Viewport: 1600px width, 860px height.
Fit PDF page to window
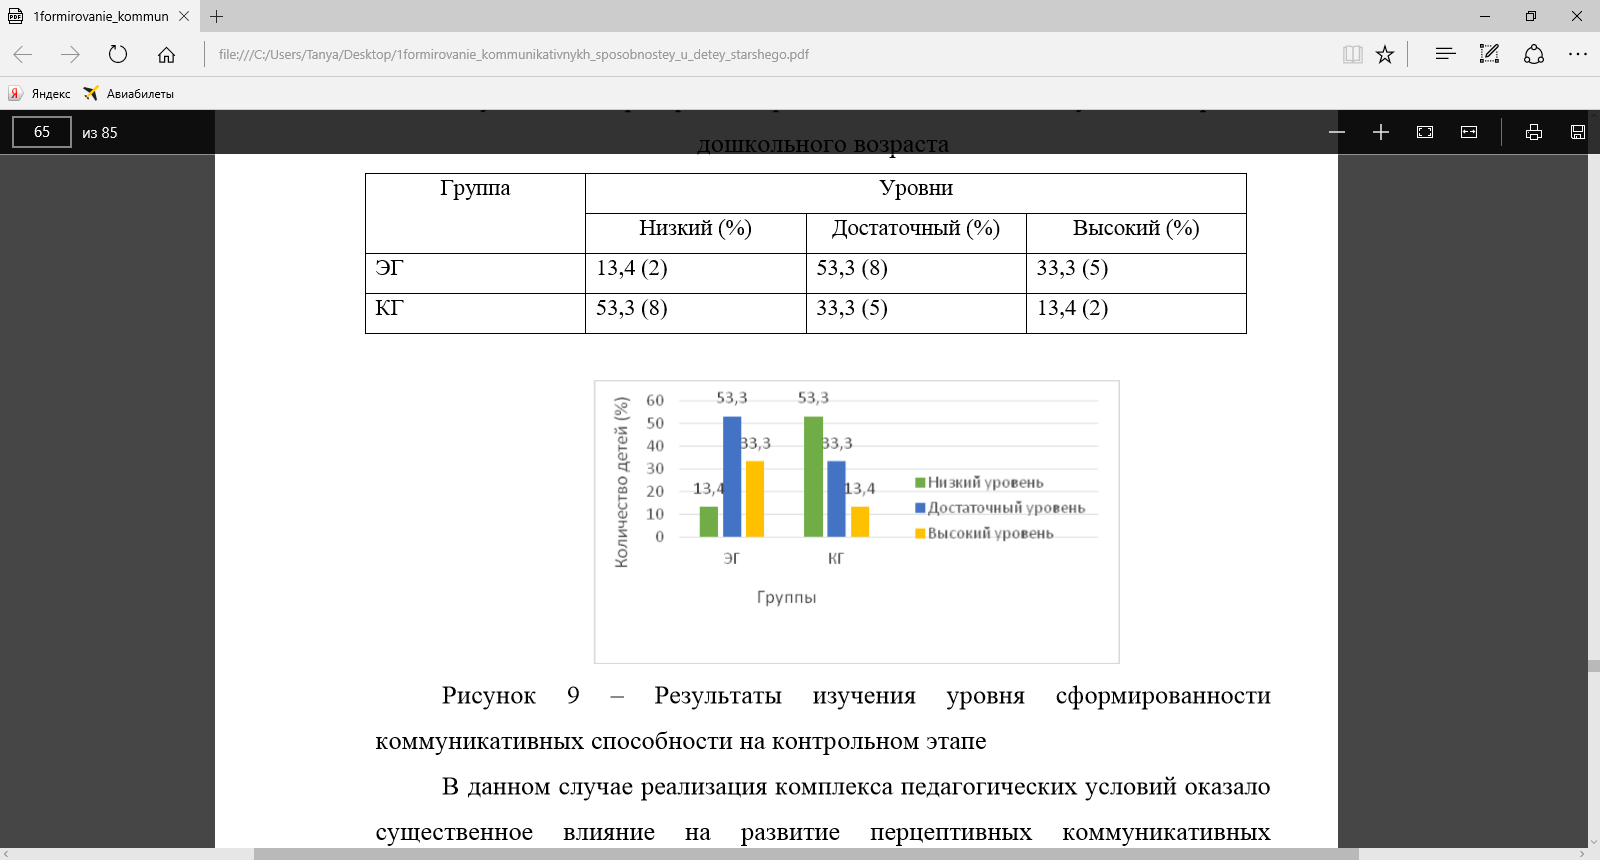coord(1425,132)
